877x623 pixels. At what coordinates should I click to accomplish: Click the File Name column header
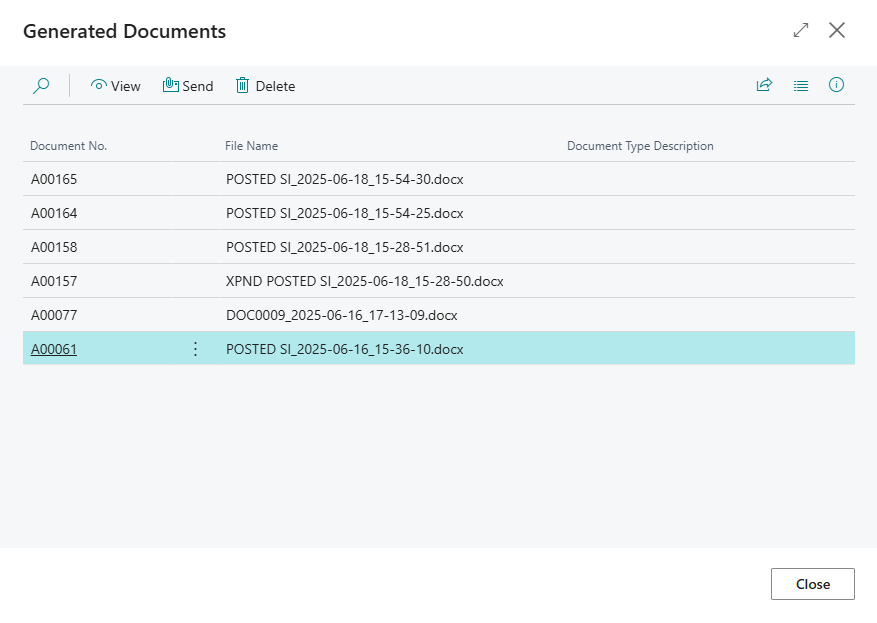coord(251,146)
